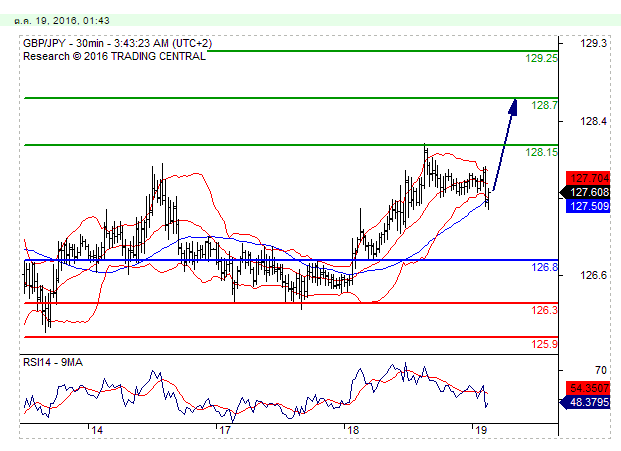The width and height of the screenshot is (621, 451).
Task: Select the 126.8 pivot level label
Action: point(544,267)
